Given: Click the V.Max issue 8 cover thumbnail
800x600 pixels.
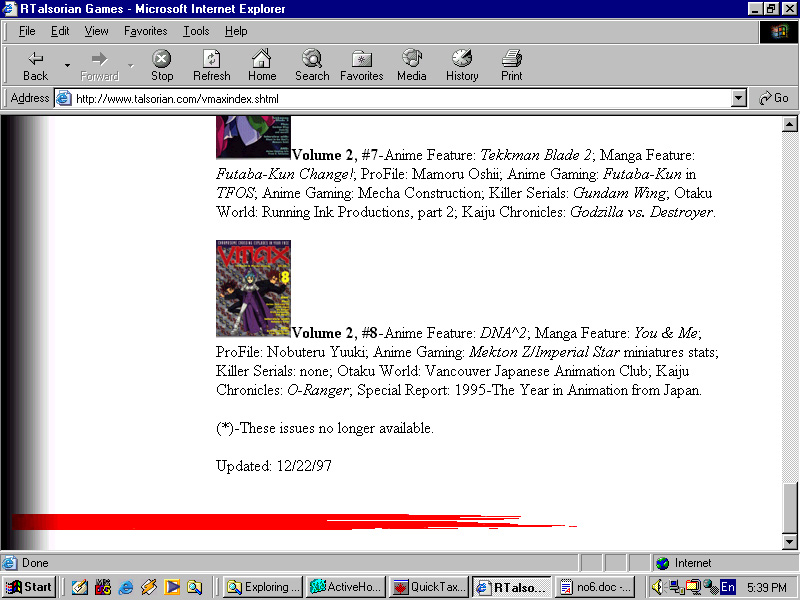Looking at the screenshot, I should (253, 288).
